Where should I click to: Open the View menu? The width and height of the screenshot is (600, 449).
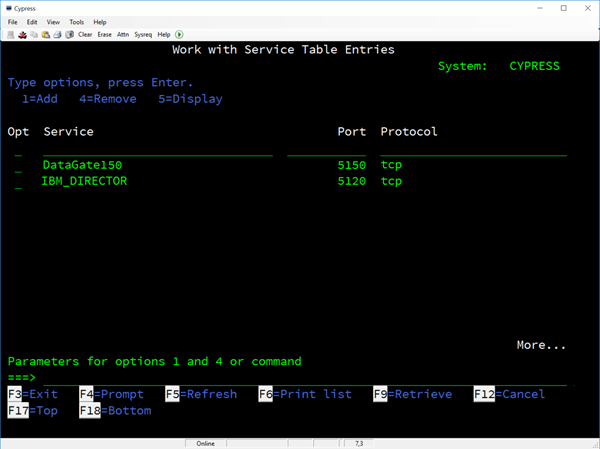53,22
